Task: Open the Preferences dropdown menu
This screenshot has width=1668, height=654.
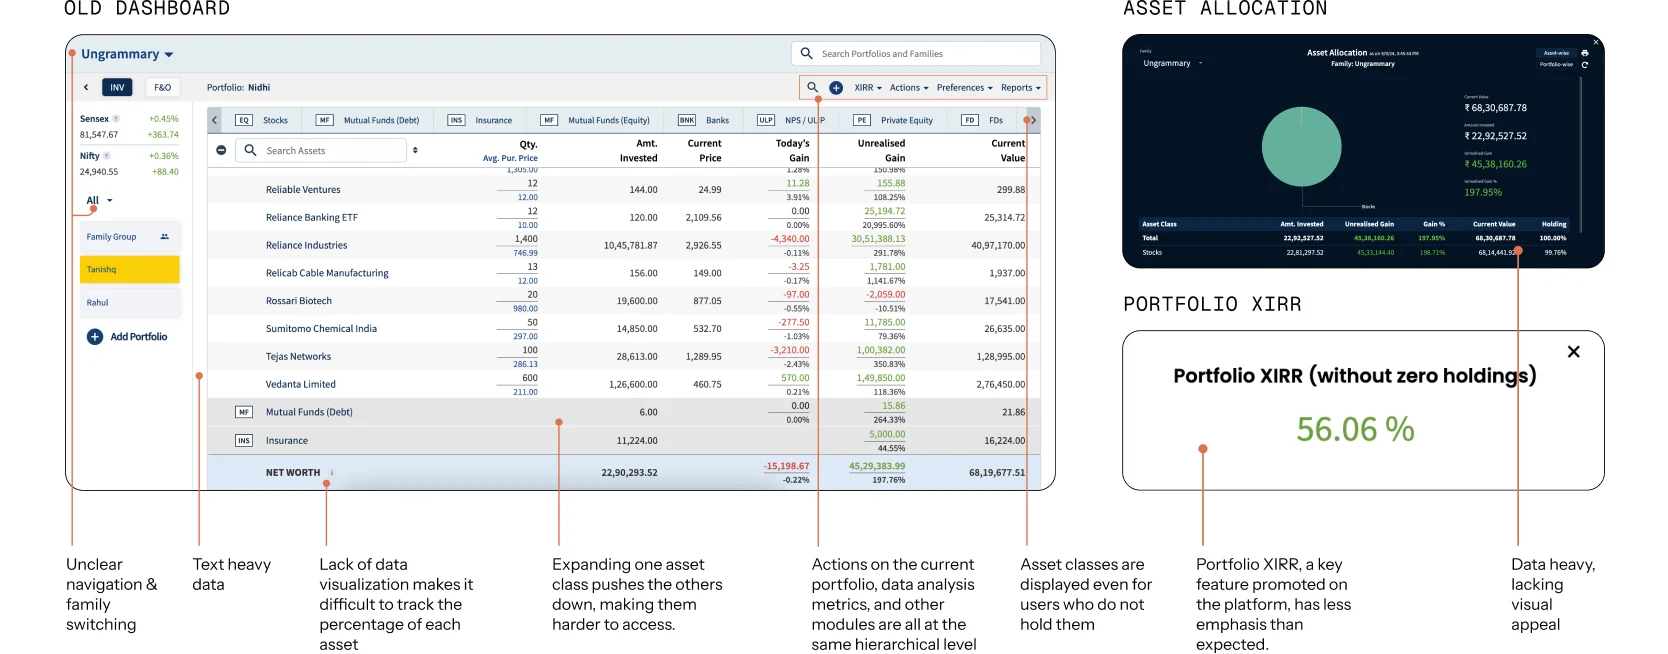Action: click(965, 88)
